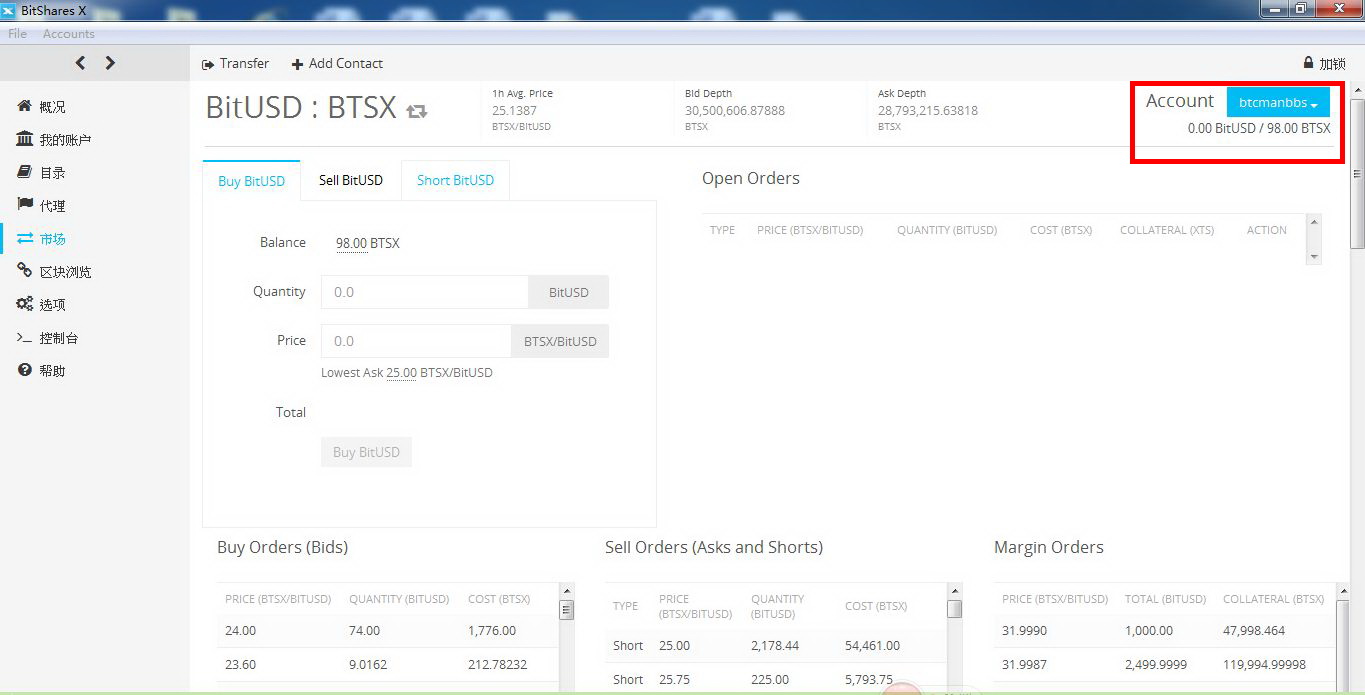
Task: Click the 1h Avg. Price value 25.1387
Action: (x=514, y=111)
